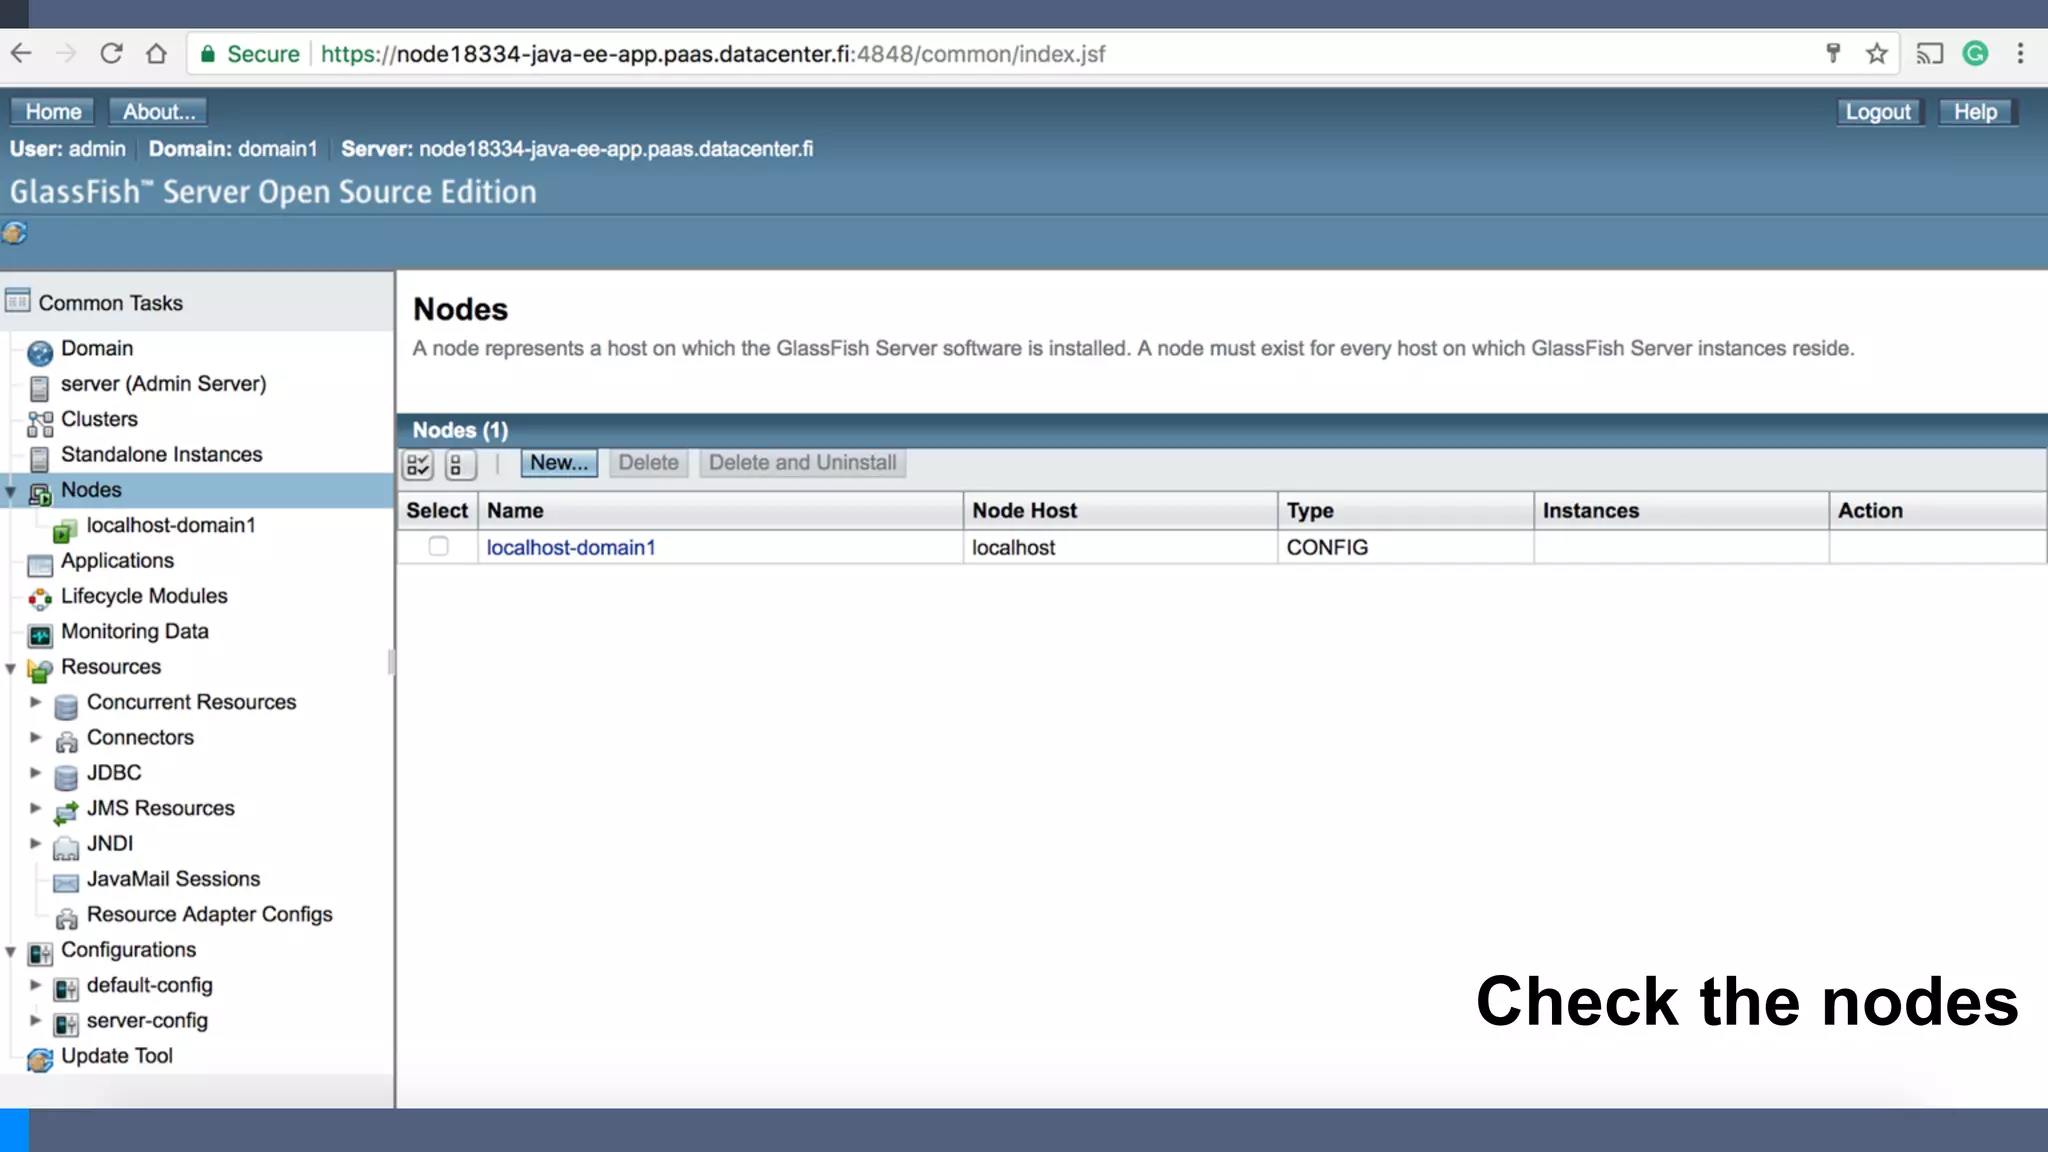This screenshot has width=2048, height=1152.
Task: Expand Concurrent Resources in the tree
Action: 35,702
